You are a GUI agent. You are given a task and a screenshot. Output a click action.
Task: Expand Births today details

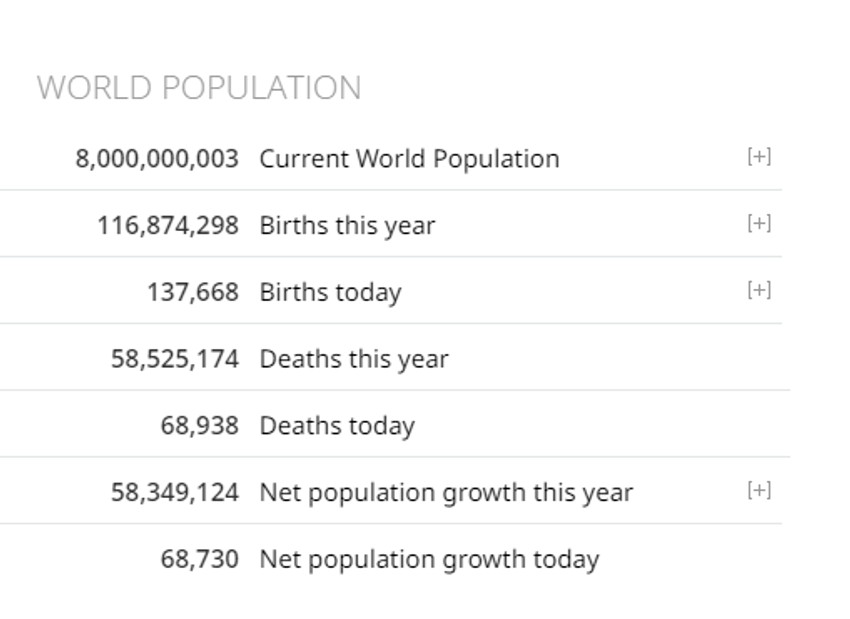pyautogui.click(x=759, y=290)
